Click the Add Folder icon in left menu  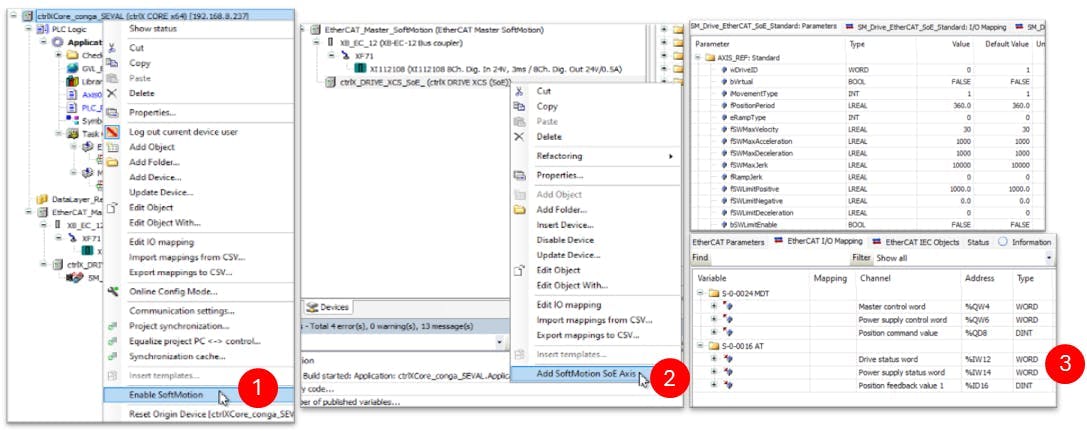[112, 162]
